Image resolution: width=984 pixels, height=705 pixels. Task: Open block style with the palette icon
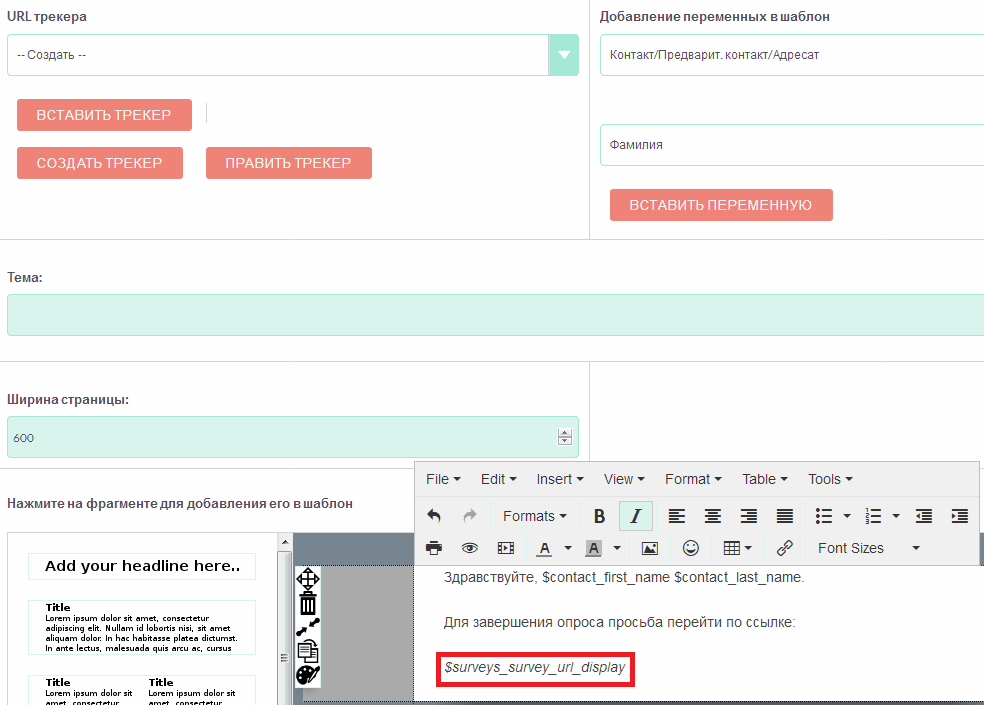coord(308,675)
